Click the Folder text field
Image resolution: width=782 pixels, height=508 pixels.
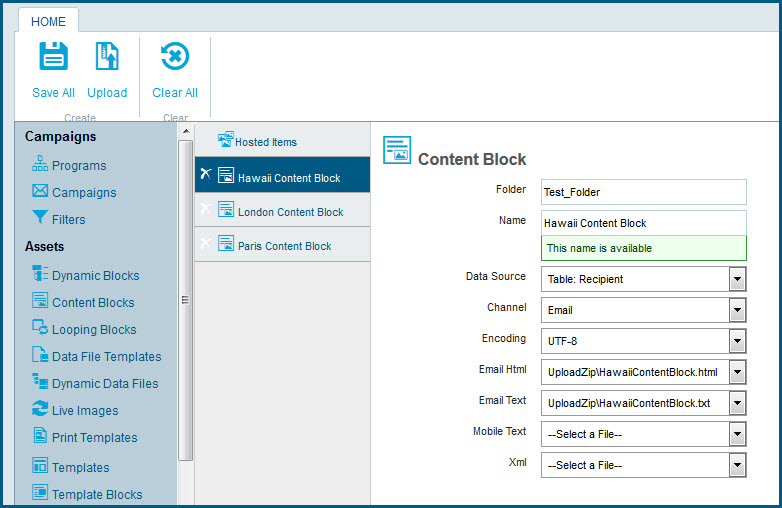[643, 192]
